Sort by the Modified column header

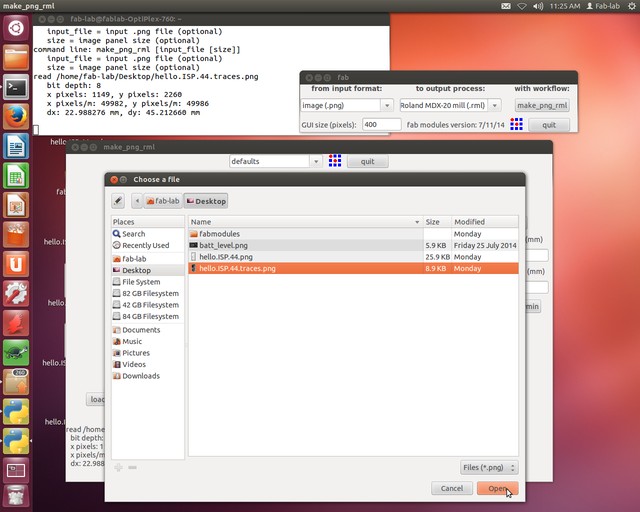coord(485,222)
